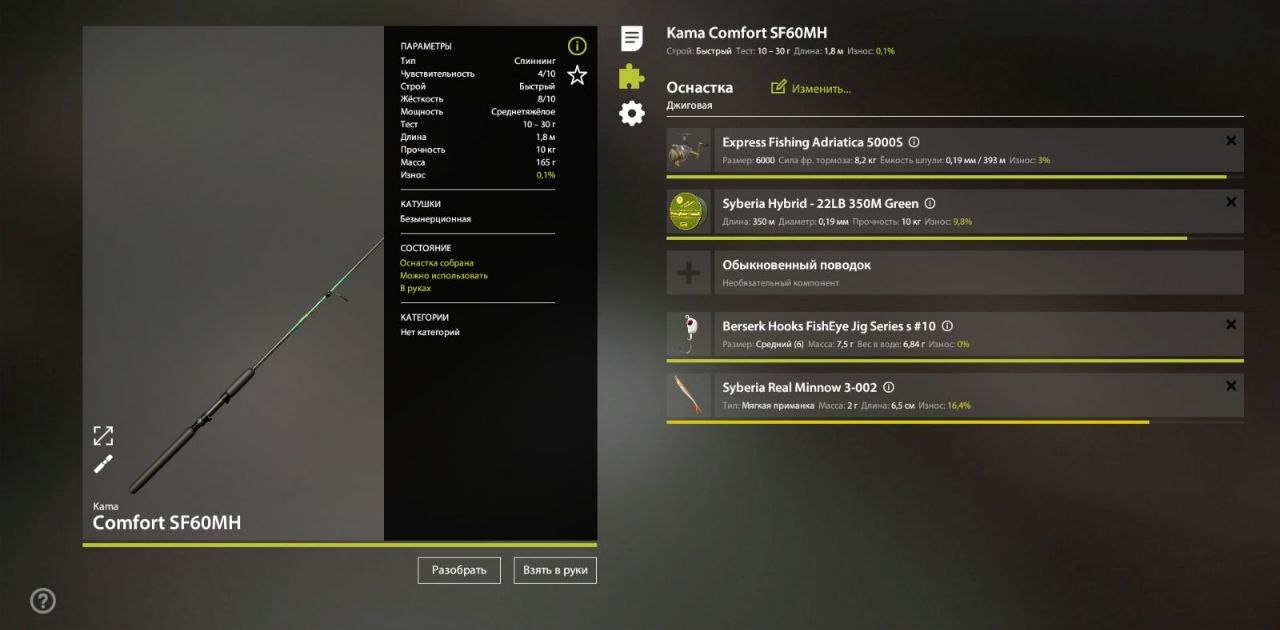The image size is (1280, 630).
Task: Show info for Syberia Real Minnow 3-002
Action: (889, 387)
